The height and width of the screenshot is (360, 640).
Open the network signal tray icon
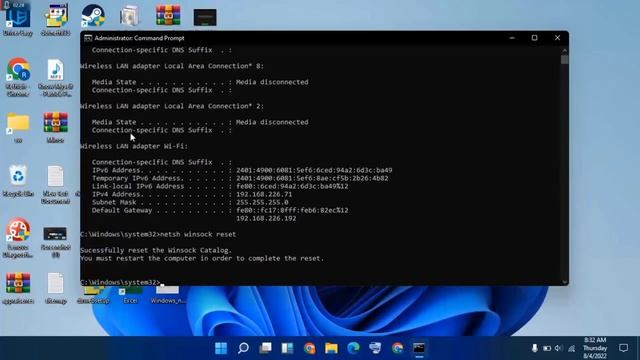tap(572, 348)
